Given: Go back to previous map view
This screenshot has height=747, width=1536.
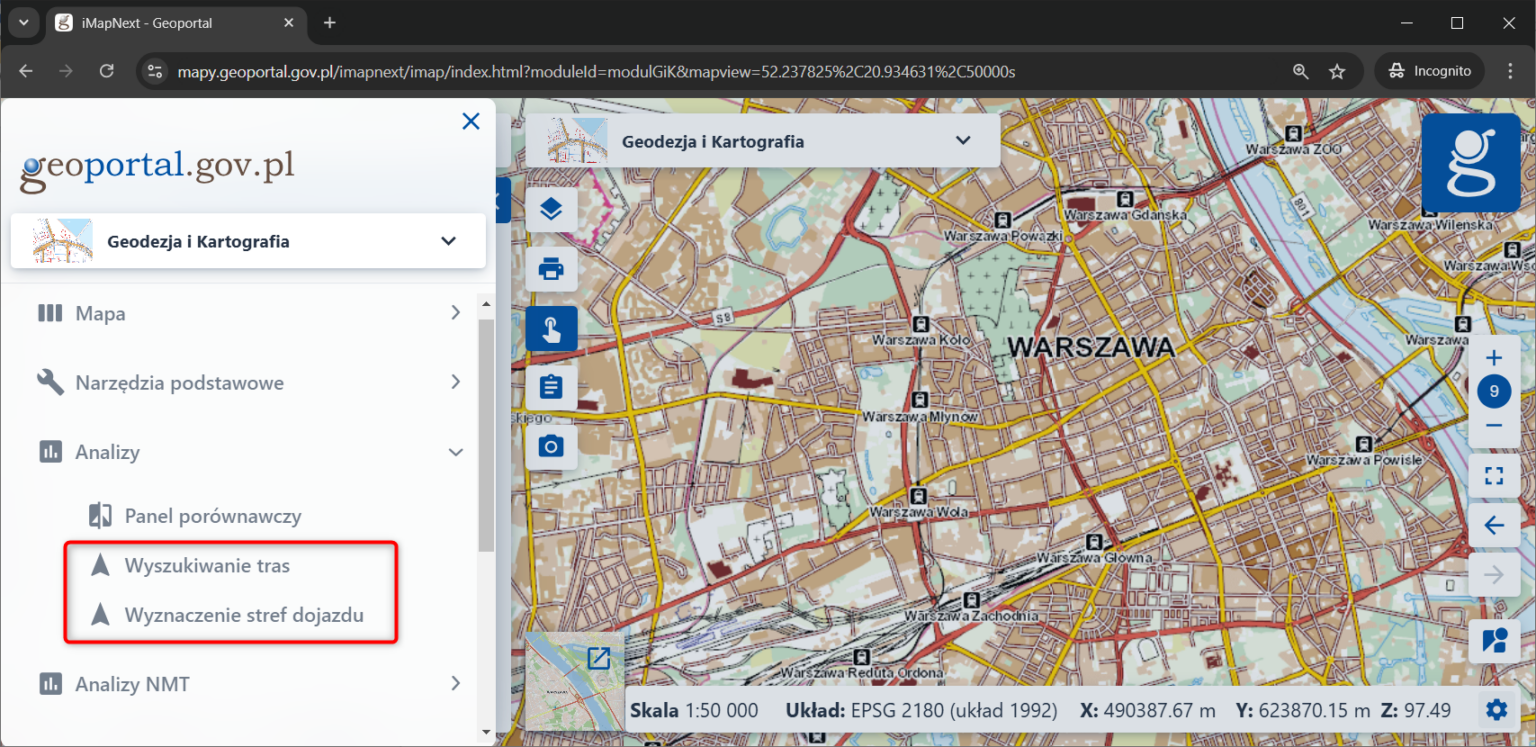Looking at the screenshot, I should (x=1493, y=524).
